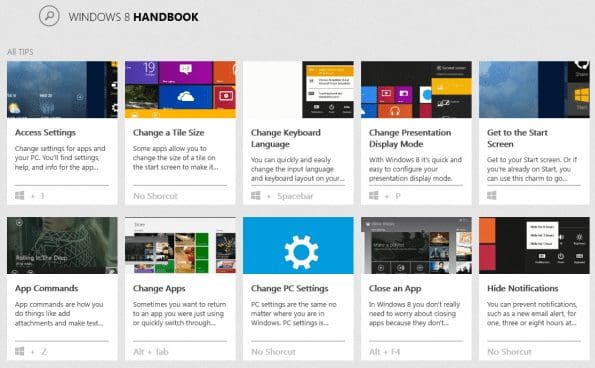Click the Windows key icon under Access Settings

(x=20, y=196)
